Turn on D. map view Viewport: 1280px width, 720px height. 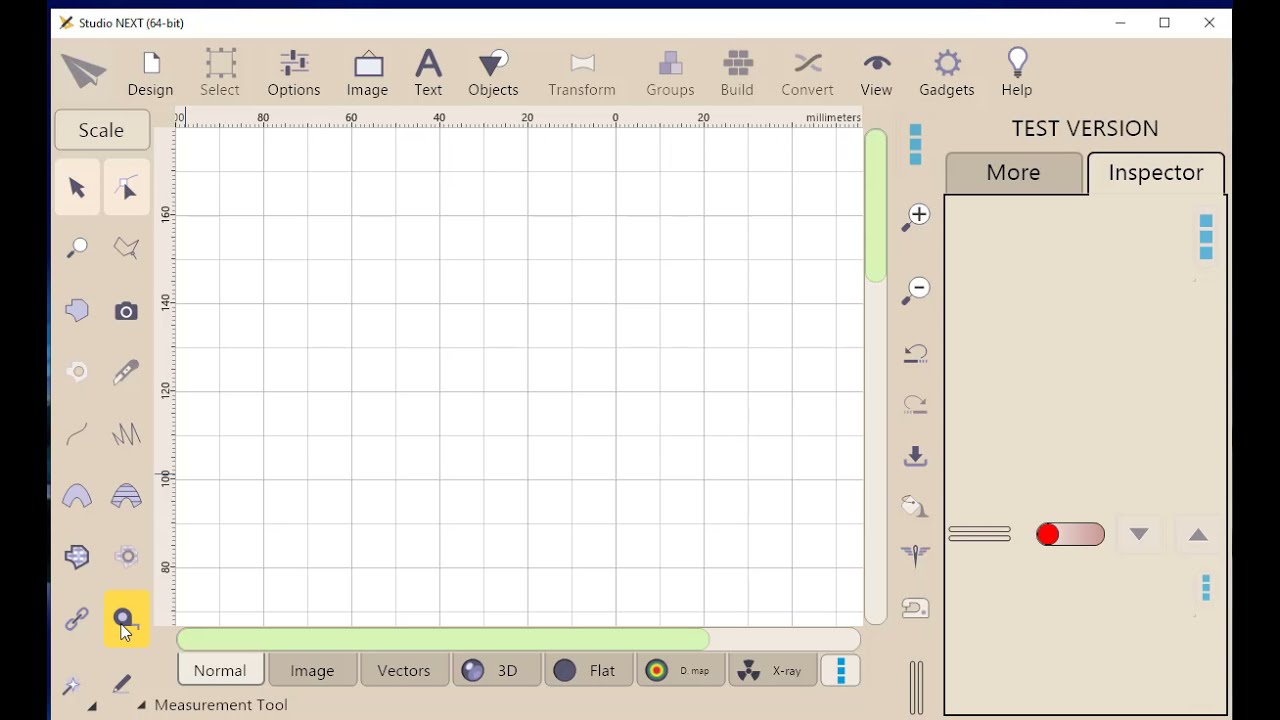(681, 671)
